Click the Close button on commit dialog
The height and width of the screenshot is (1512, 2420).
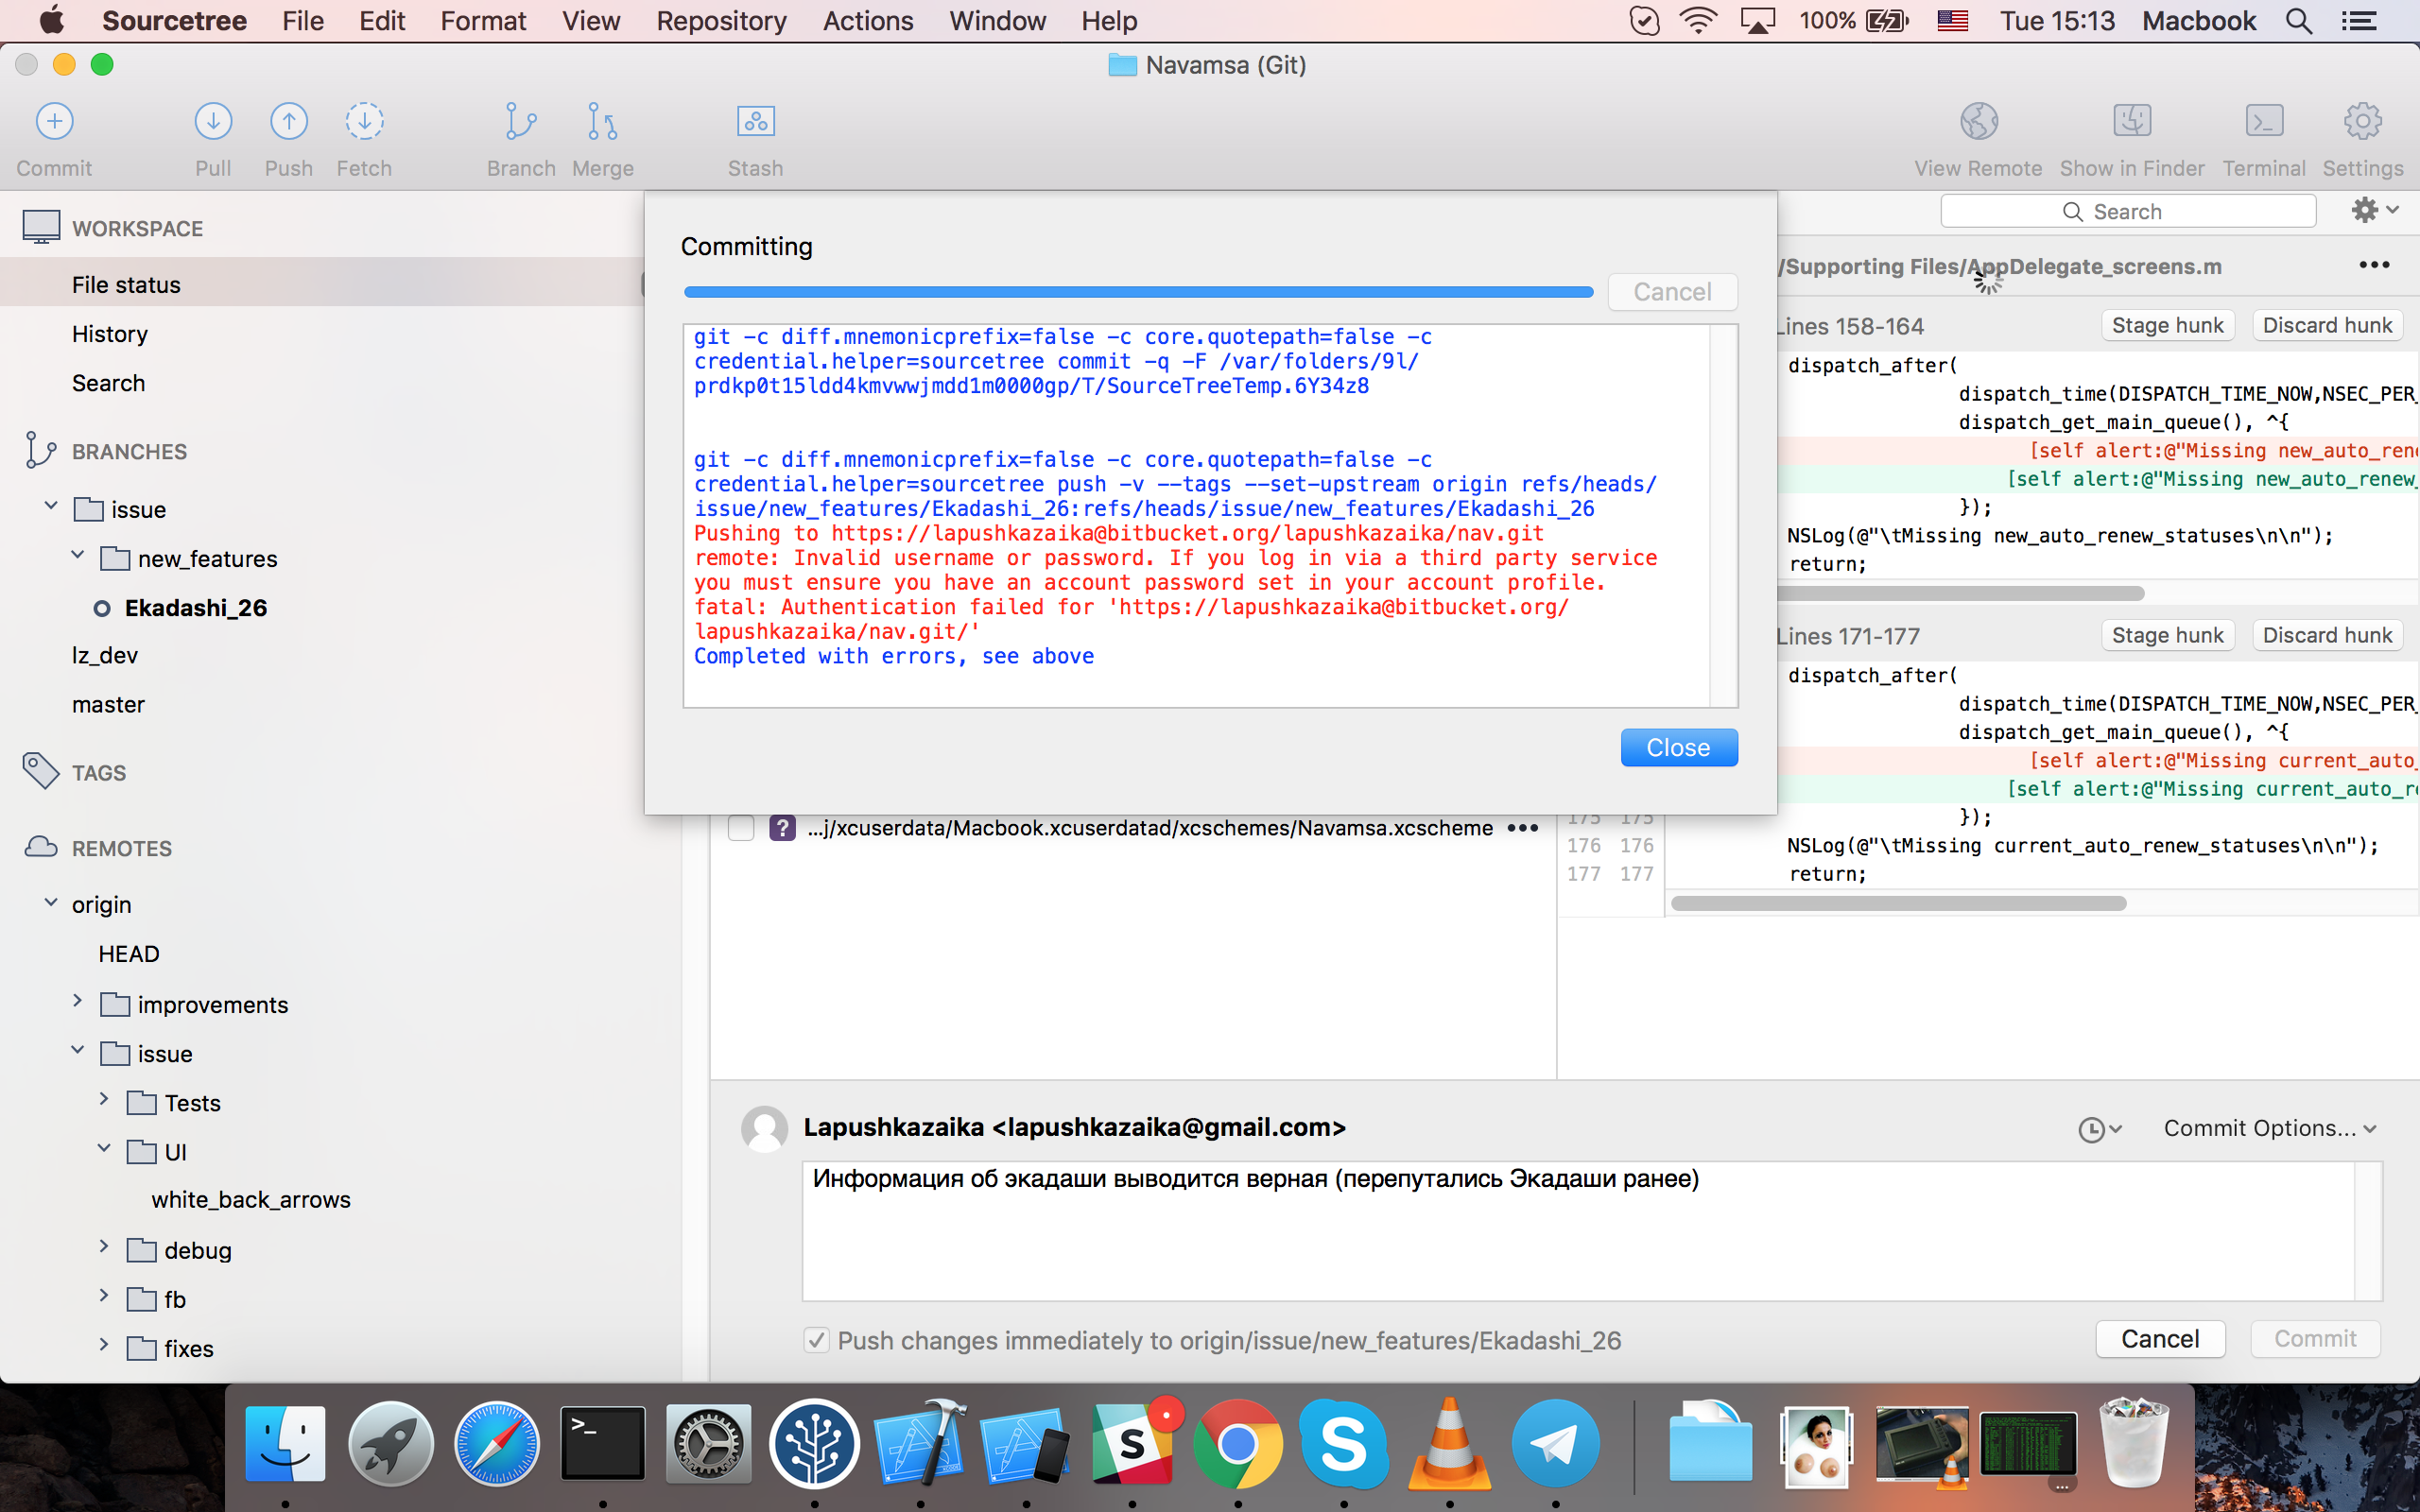coord(1678,747)
